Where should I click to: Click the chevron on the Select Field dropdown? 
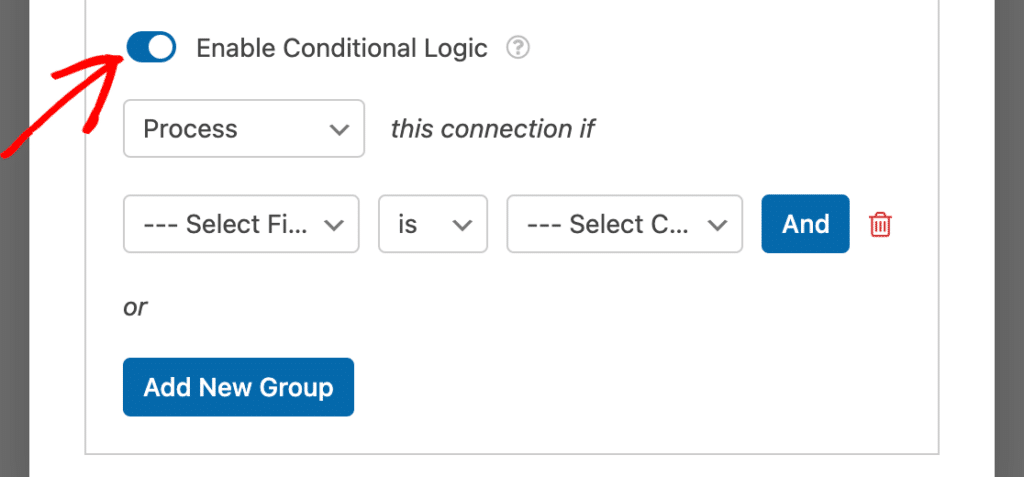point(334,224)
